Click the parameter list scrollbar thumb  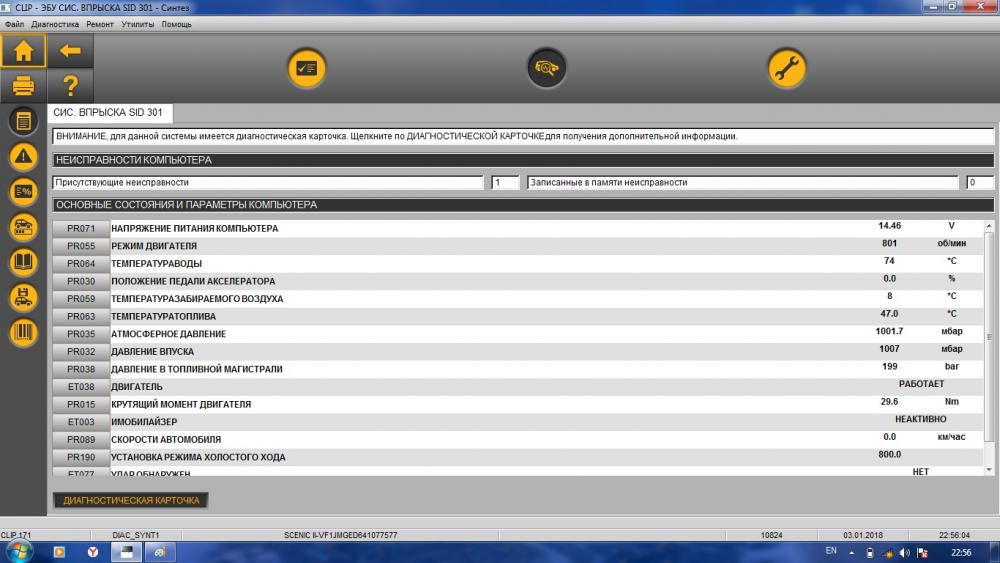(x=989, y=337)
